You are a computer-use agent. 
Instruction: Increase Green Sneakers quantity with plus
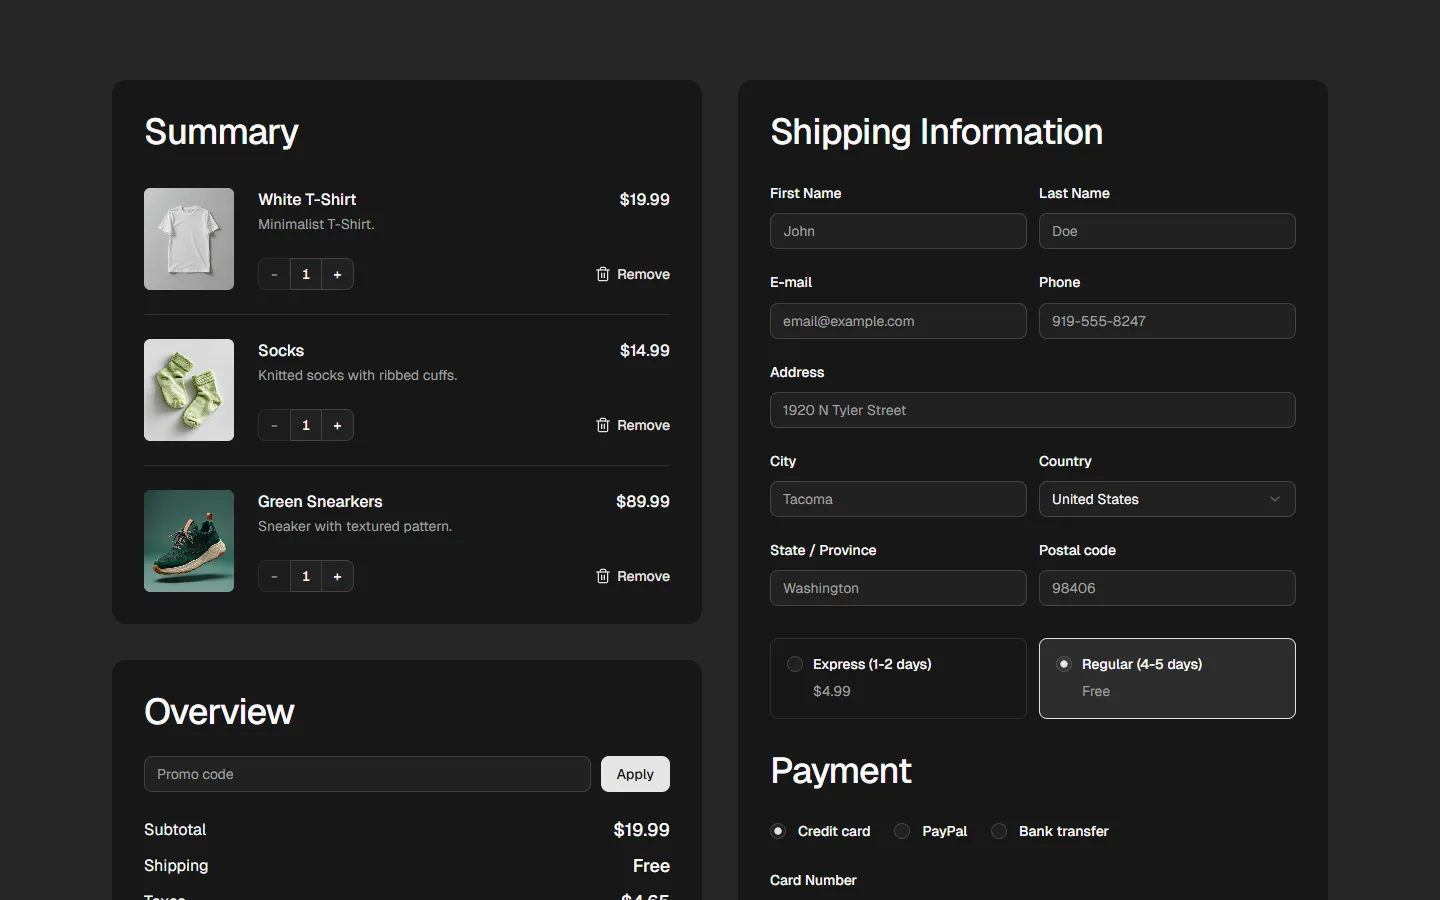point(337,576)
